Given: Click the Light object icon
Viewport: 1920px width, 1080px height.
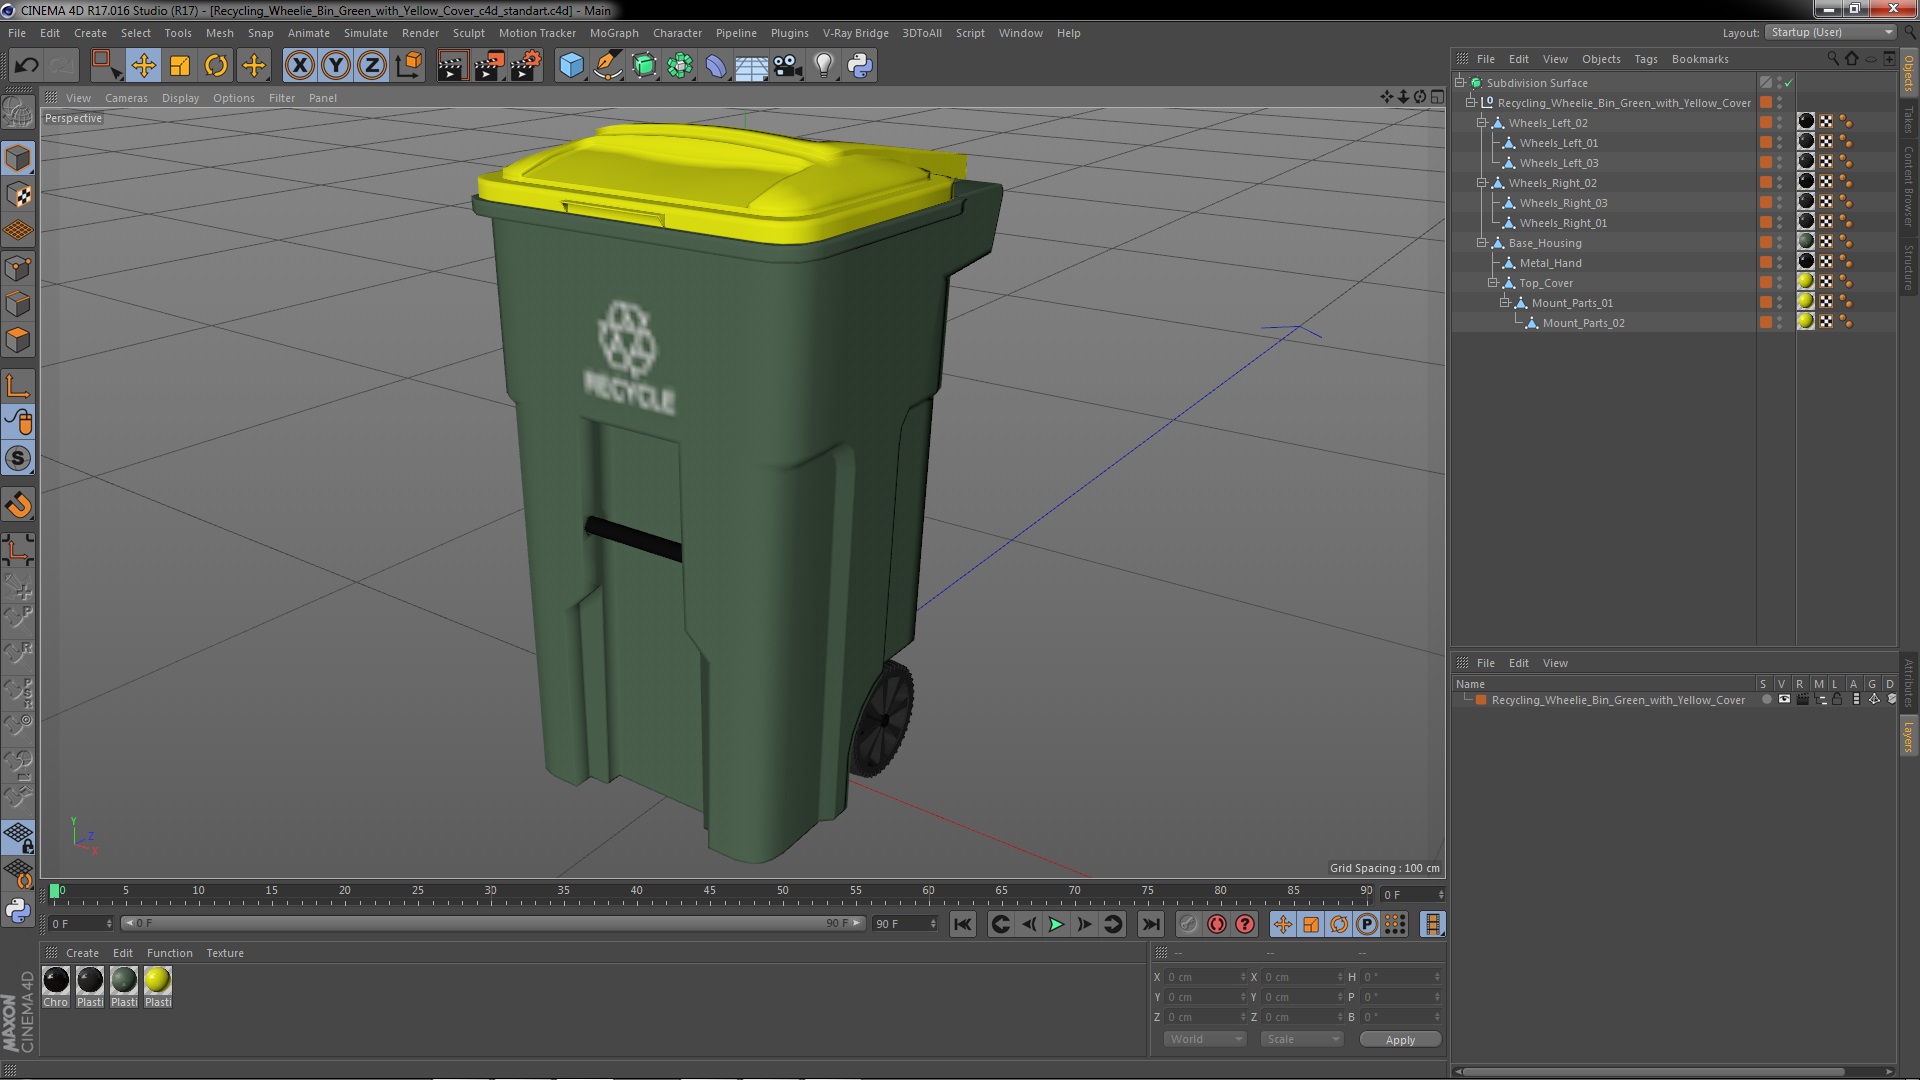Looking at the screenshot, I should [x=823, y=66].
